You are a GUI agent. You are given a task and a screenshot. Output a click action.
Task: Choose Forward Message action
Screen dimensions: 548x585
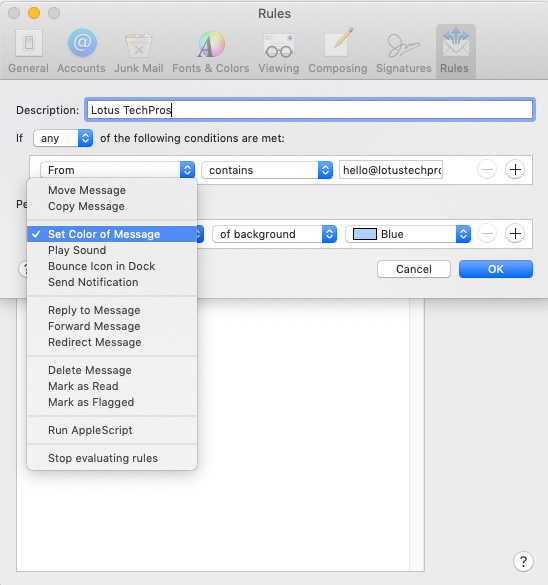pos(112,326)
